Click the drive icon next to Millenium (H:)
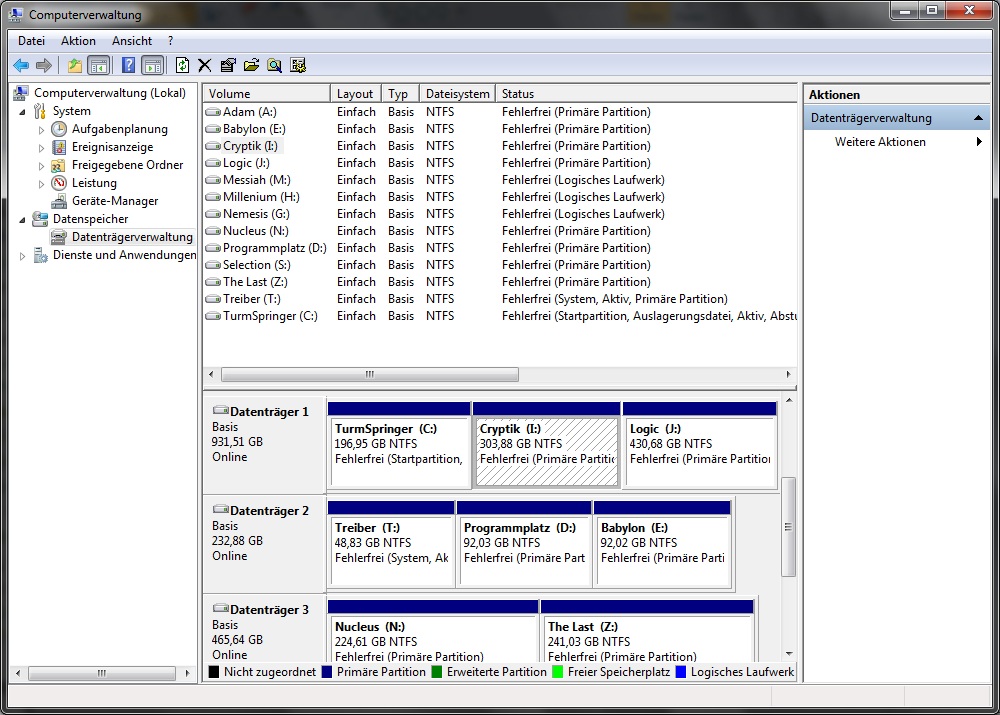 pos(213,197)
